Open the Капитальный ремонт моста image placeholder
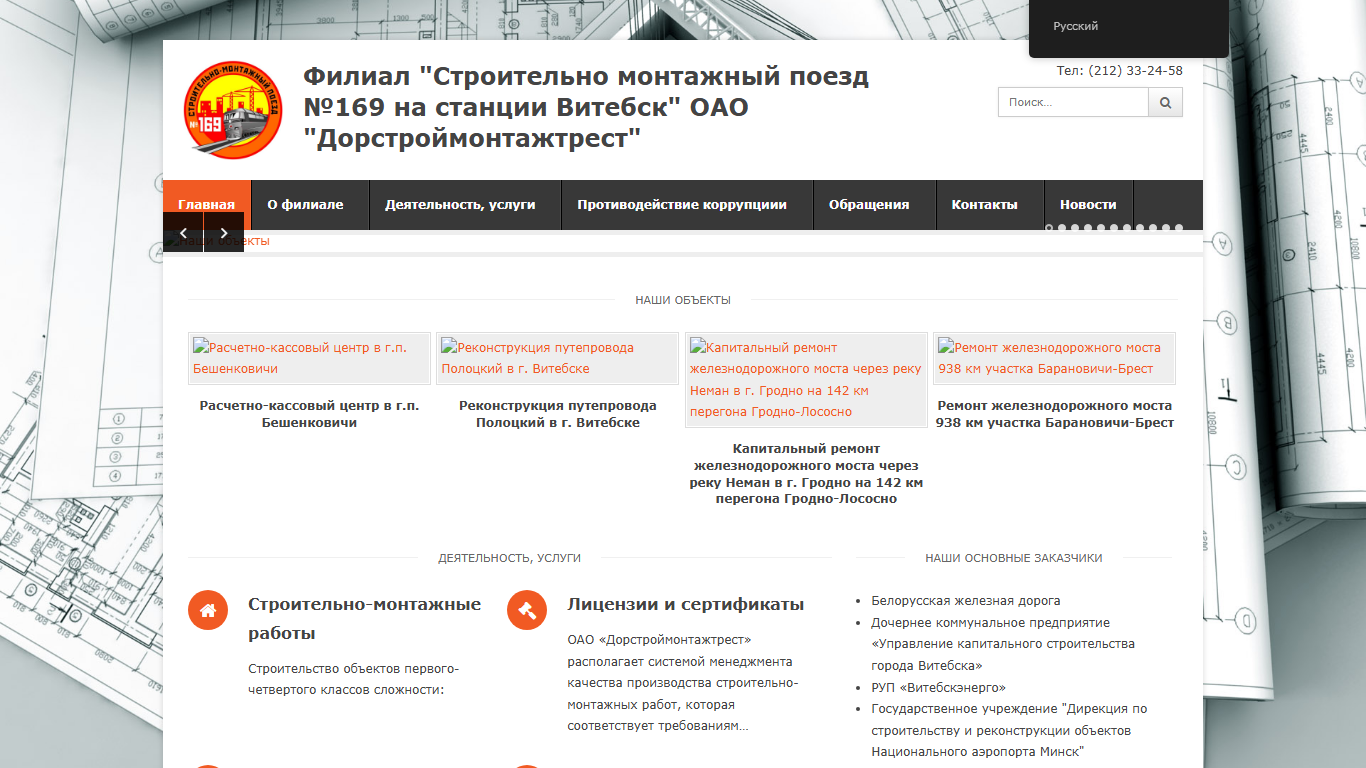The image size is (1366, 768). pyautogui.click(x=806, y=380)
